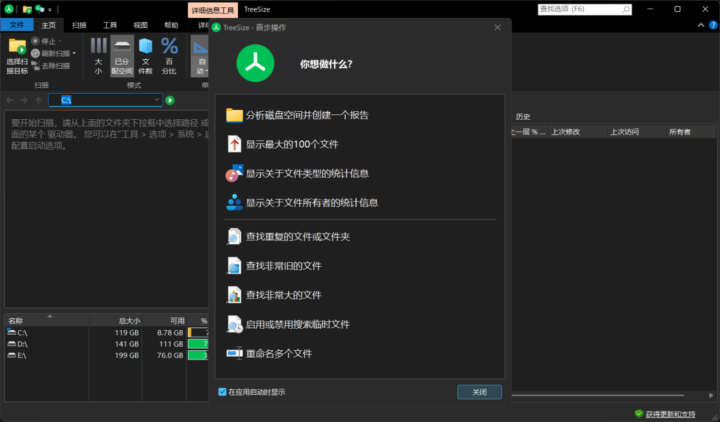The image size is (720, 422).
Task: Select the 百分比 percent mode icon
Action: pos(169,53)
